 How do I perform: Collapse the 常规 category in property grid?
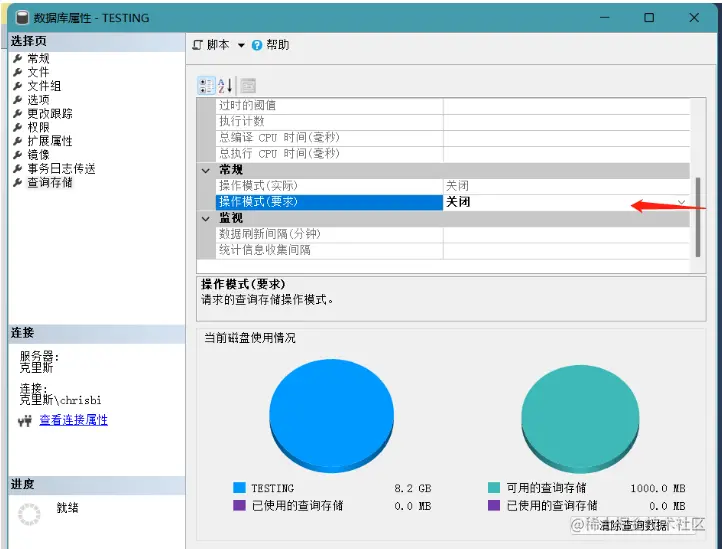pos(206,170)
